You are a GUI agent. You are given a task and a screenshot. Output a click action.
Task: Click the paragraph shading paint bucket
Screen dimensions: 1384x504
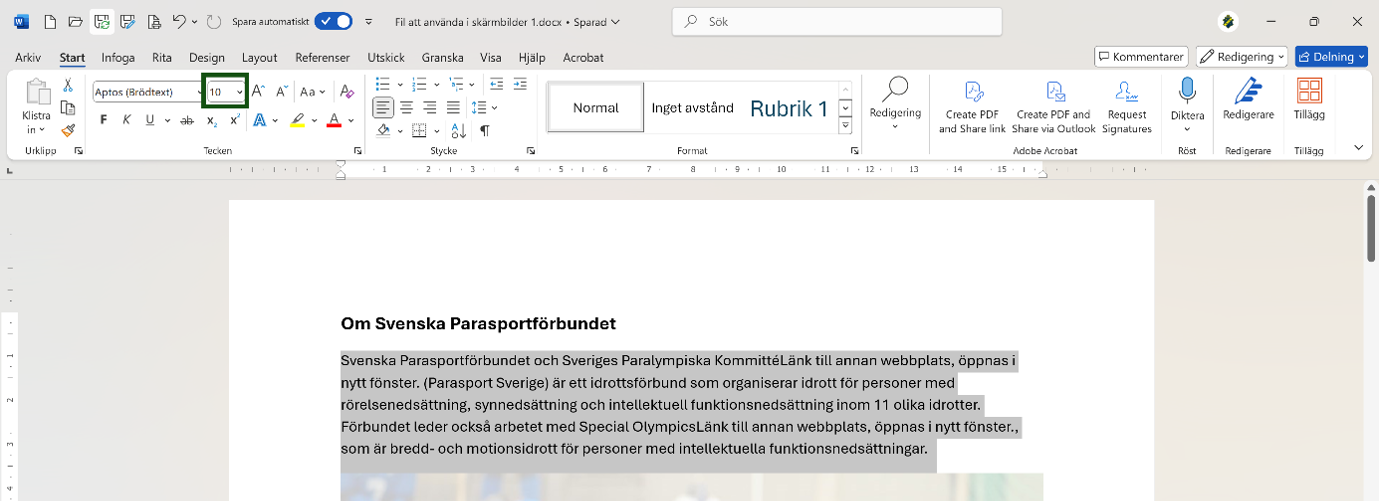point(383,130)
